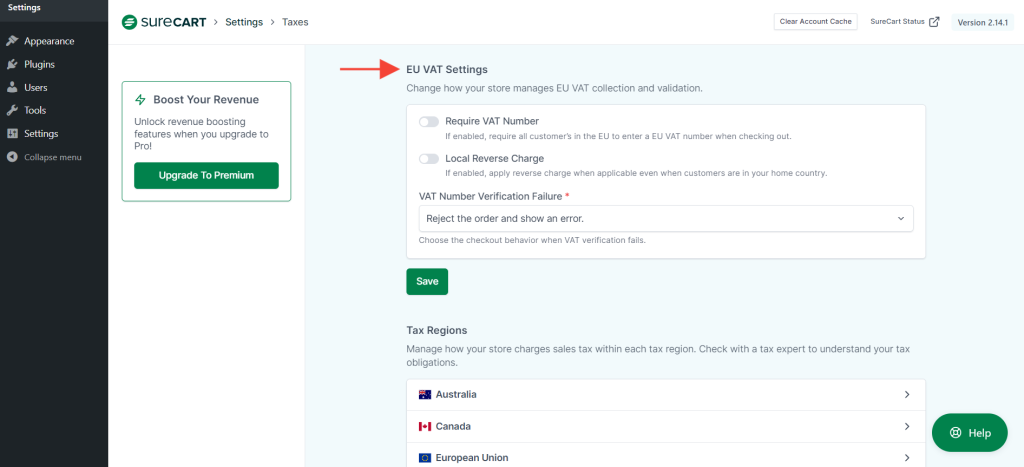The width and height of the screenshot is (1024, 467).
Task: Click the European Union flag icon
Action: (x=425, y=458)
